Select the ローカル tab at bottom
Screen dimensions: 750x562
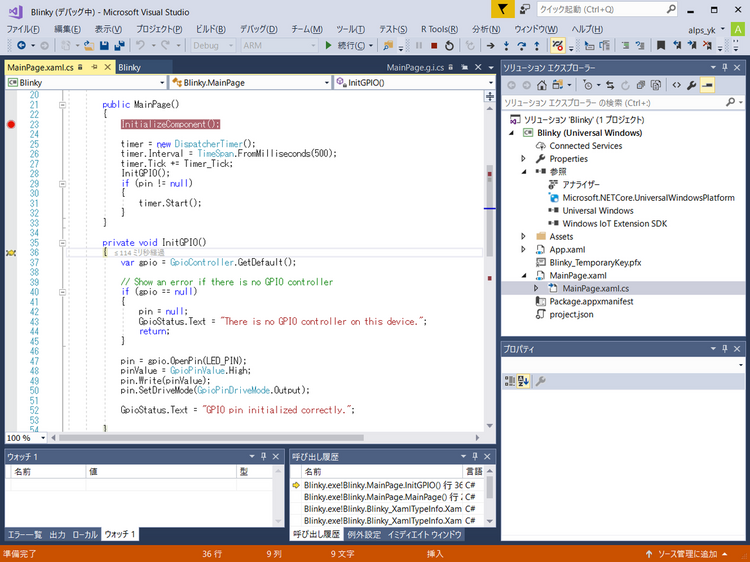point(85,534)
